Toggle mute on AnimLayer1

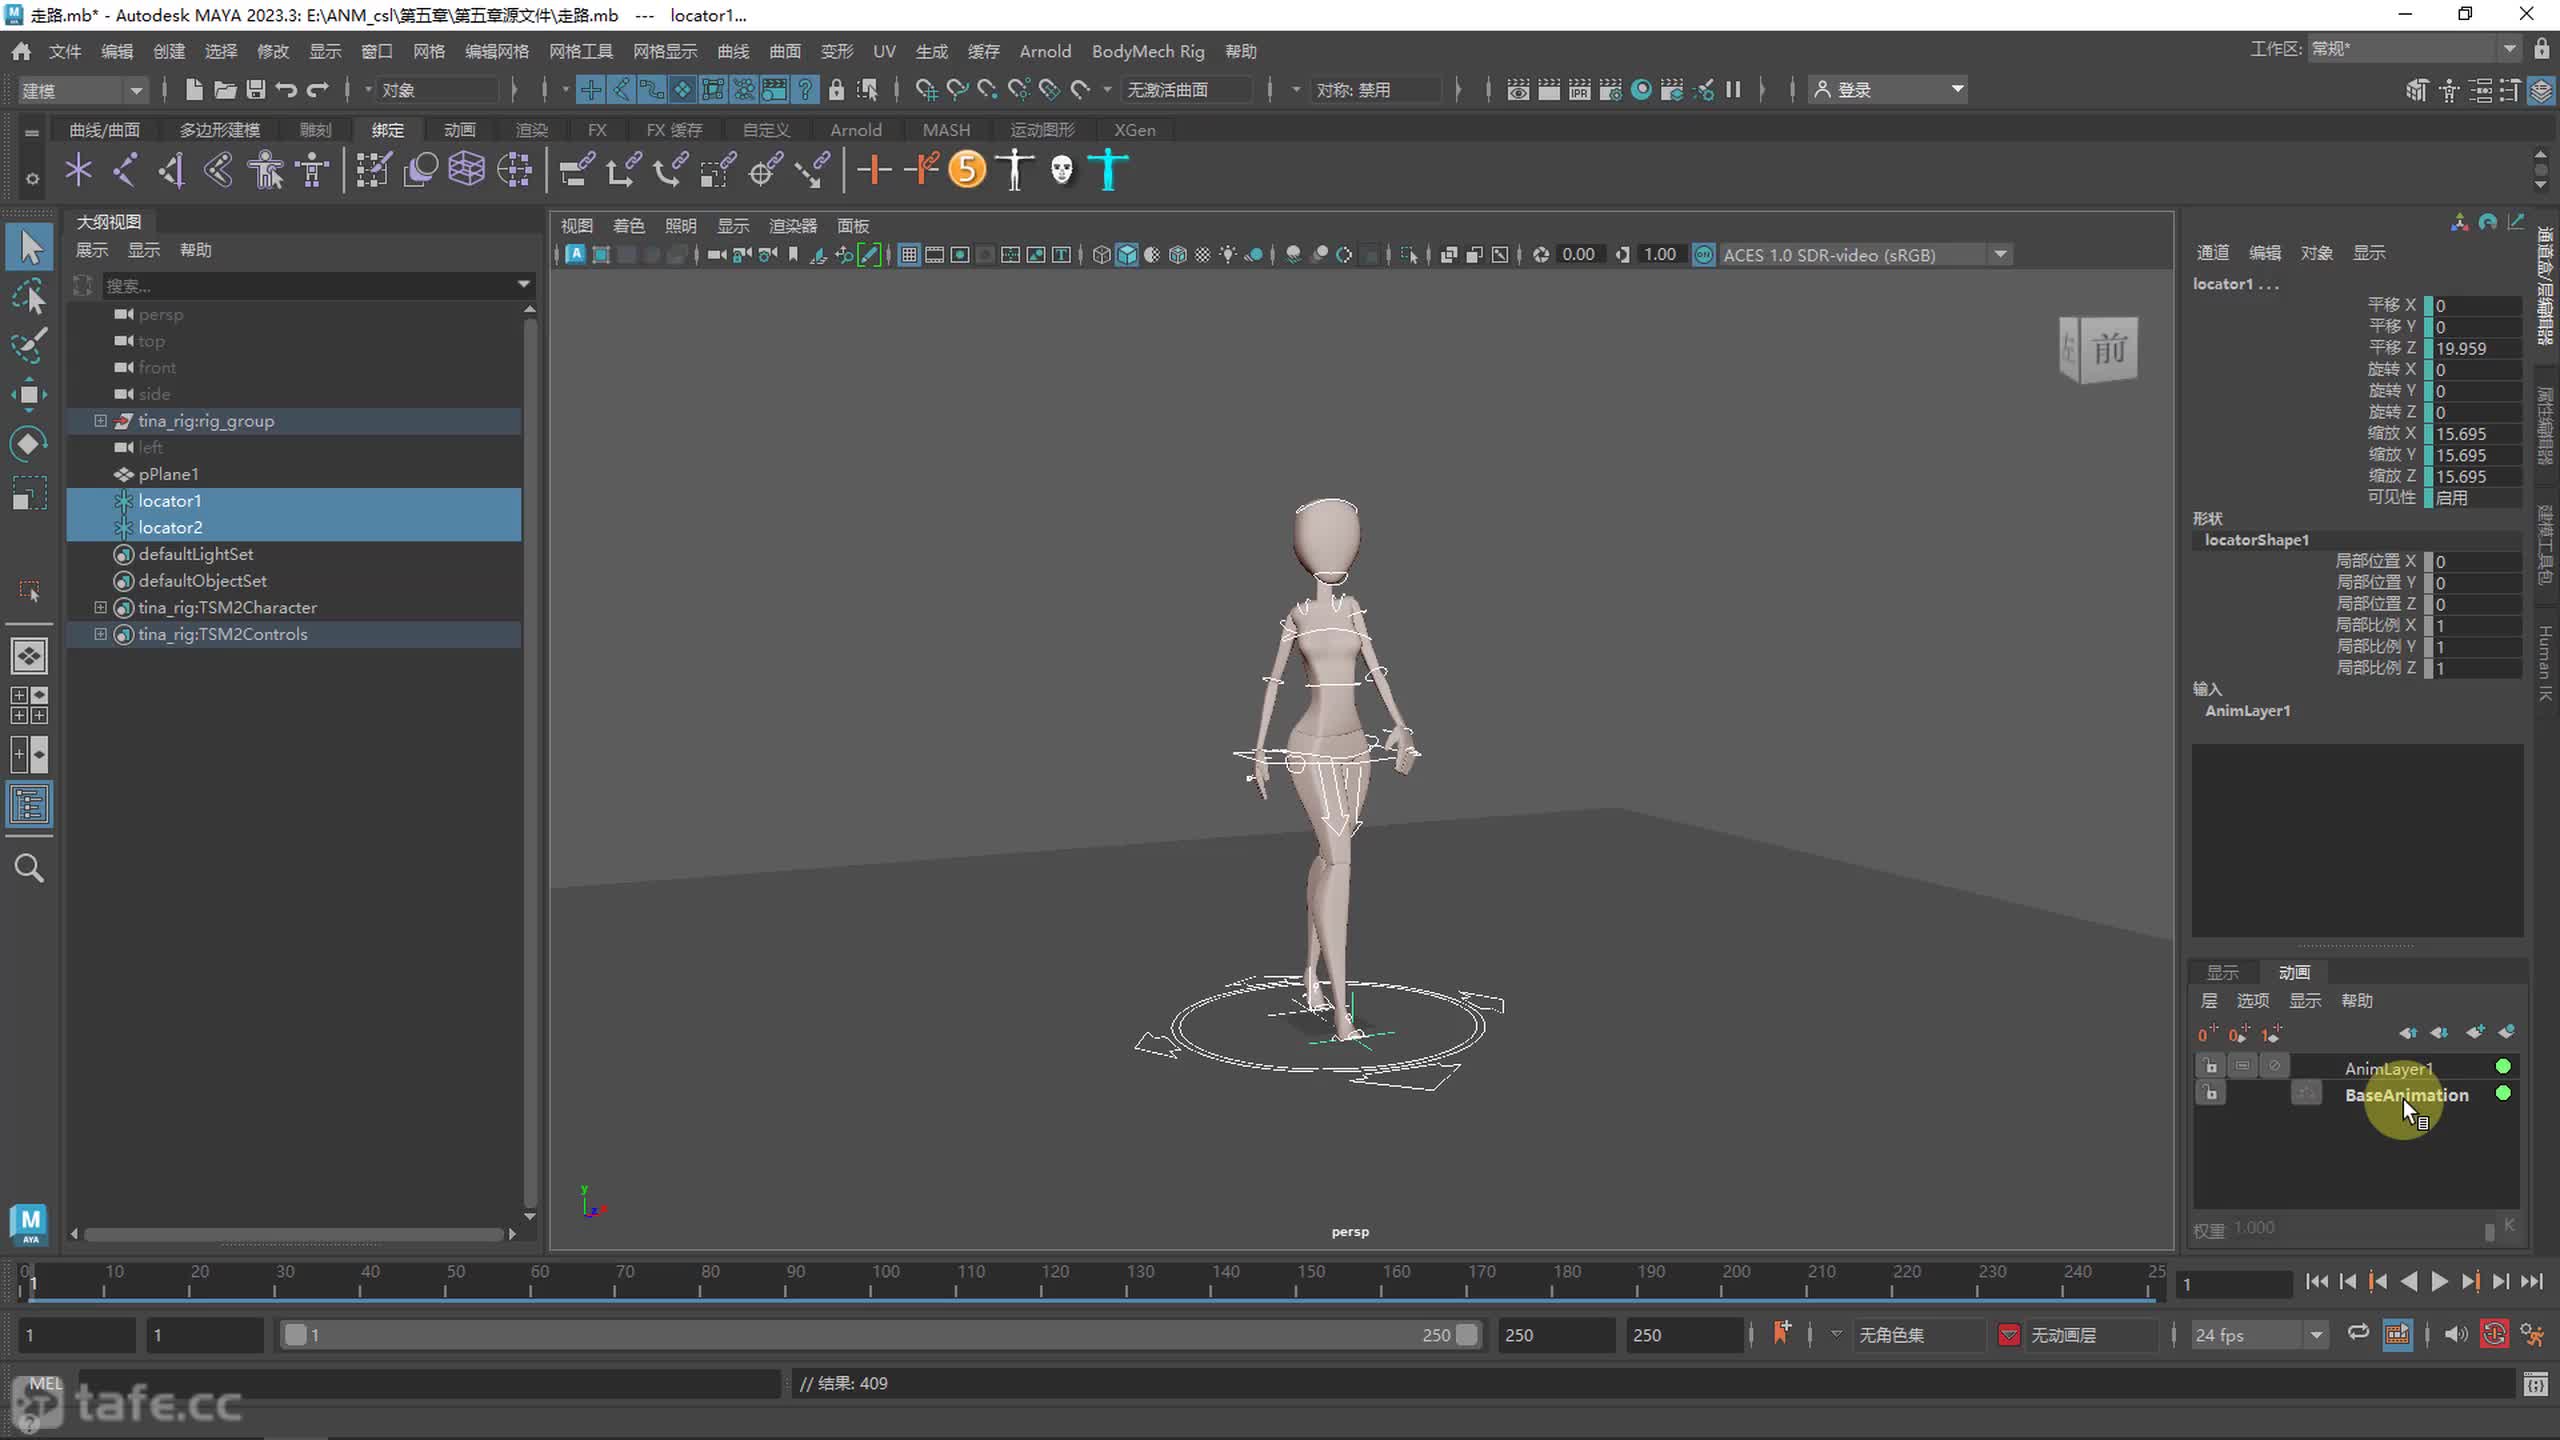point(2274,1066)
